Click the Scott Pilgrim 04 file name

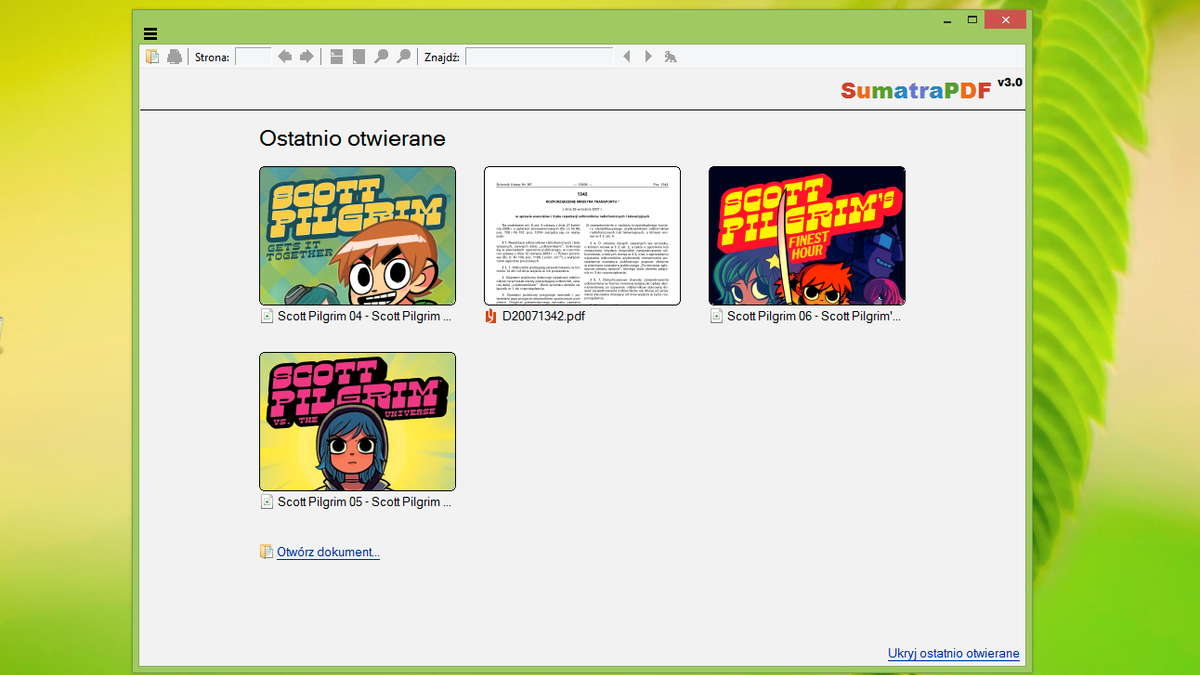365,316
